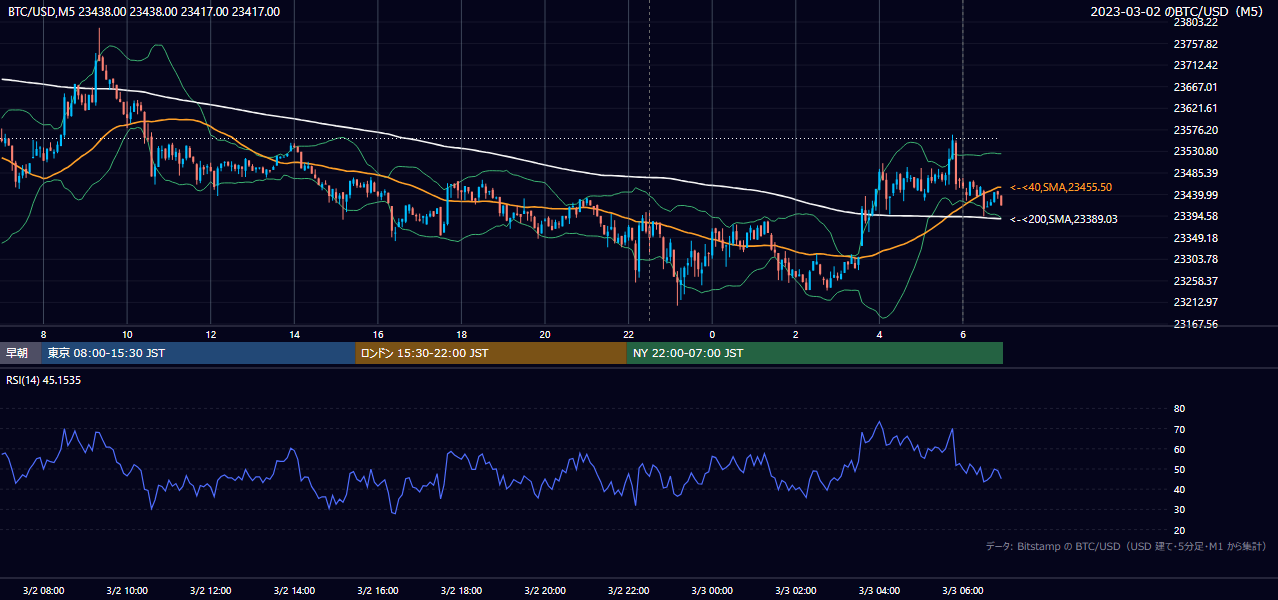
Task: Click the 23576.20 price axis label
Action: [1195, 130]
